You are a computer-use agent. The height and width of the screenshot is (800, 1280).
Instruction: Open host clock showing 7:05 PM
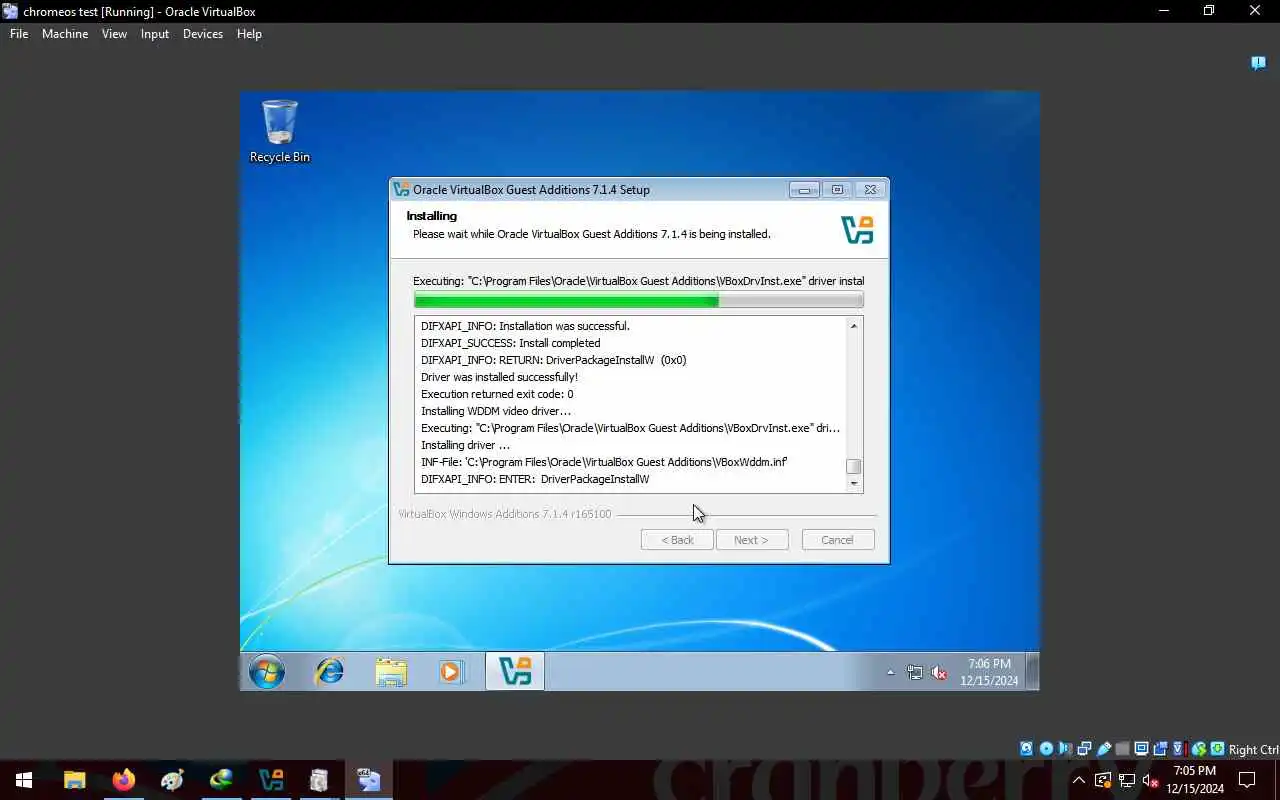[1194, 780]
